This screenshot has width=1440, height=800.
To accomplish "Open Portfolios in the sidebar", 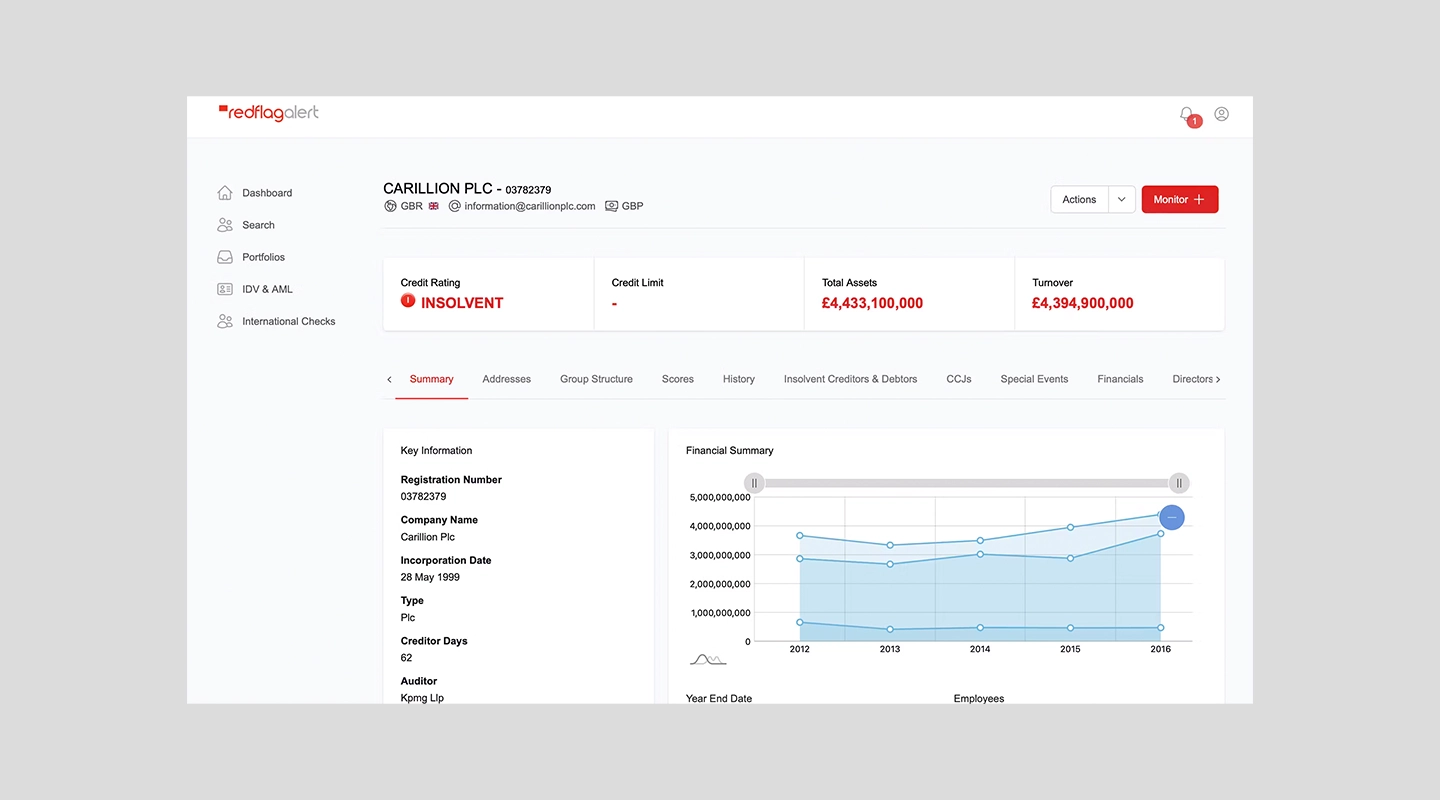I will click(263, 257).
